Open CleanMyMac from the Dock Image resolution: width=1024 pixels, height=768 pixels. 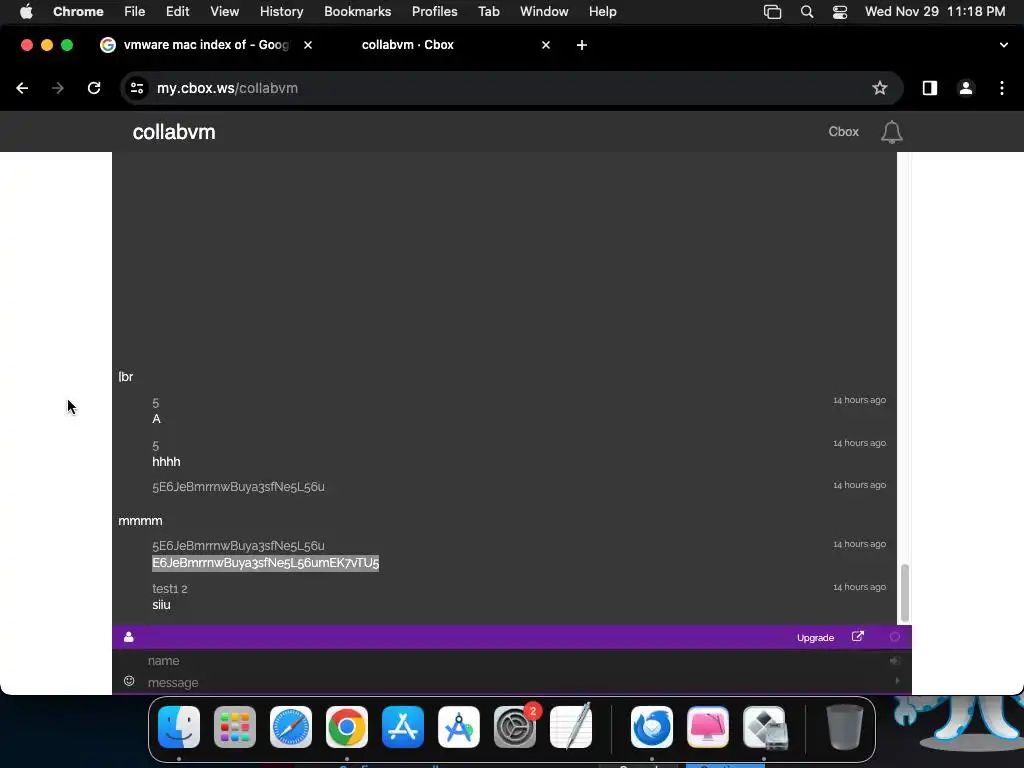708,727
